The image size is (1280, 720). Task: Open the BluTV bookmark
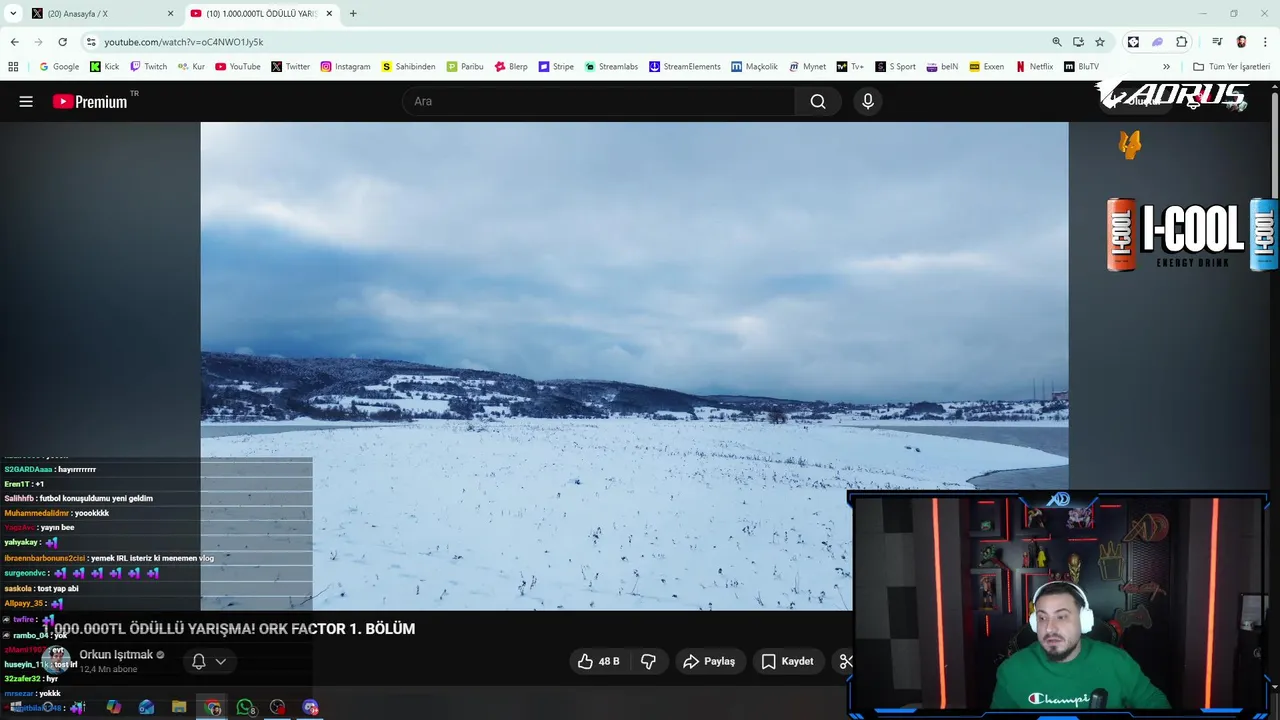(x=1082, y=67)
